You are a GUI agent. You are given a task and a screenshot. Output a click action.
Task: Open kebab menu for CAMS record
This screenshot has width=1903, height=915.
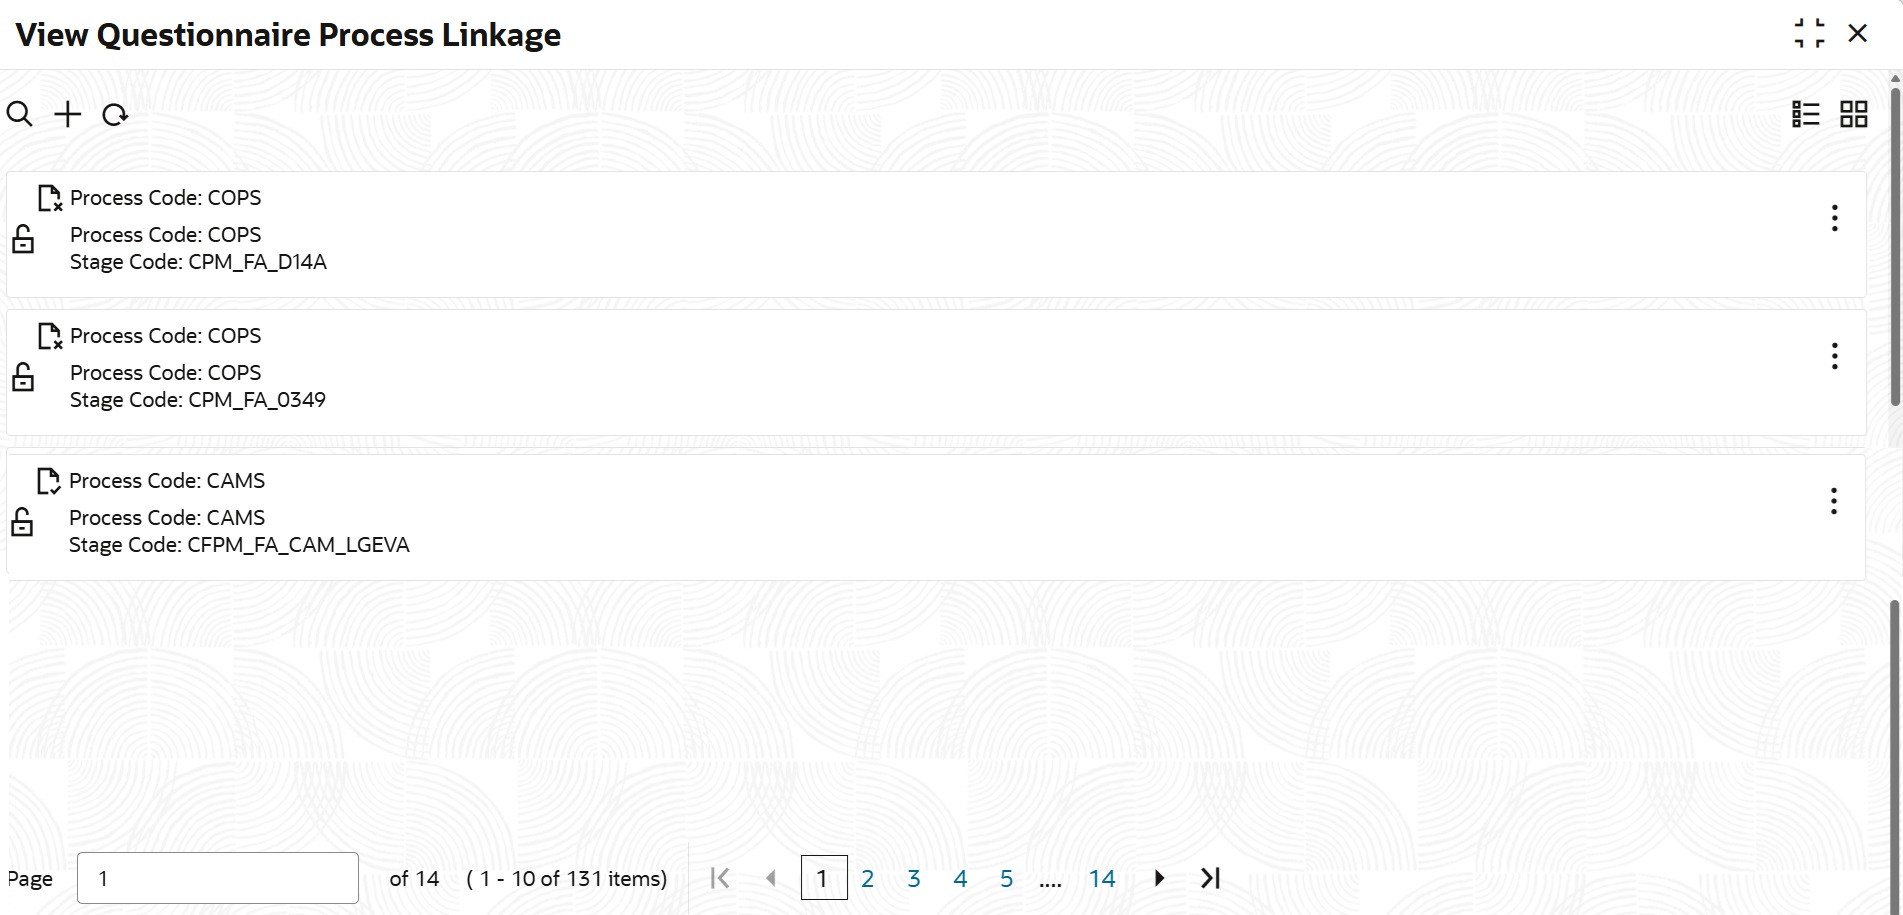[x=1833, y=501]
